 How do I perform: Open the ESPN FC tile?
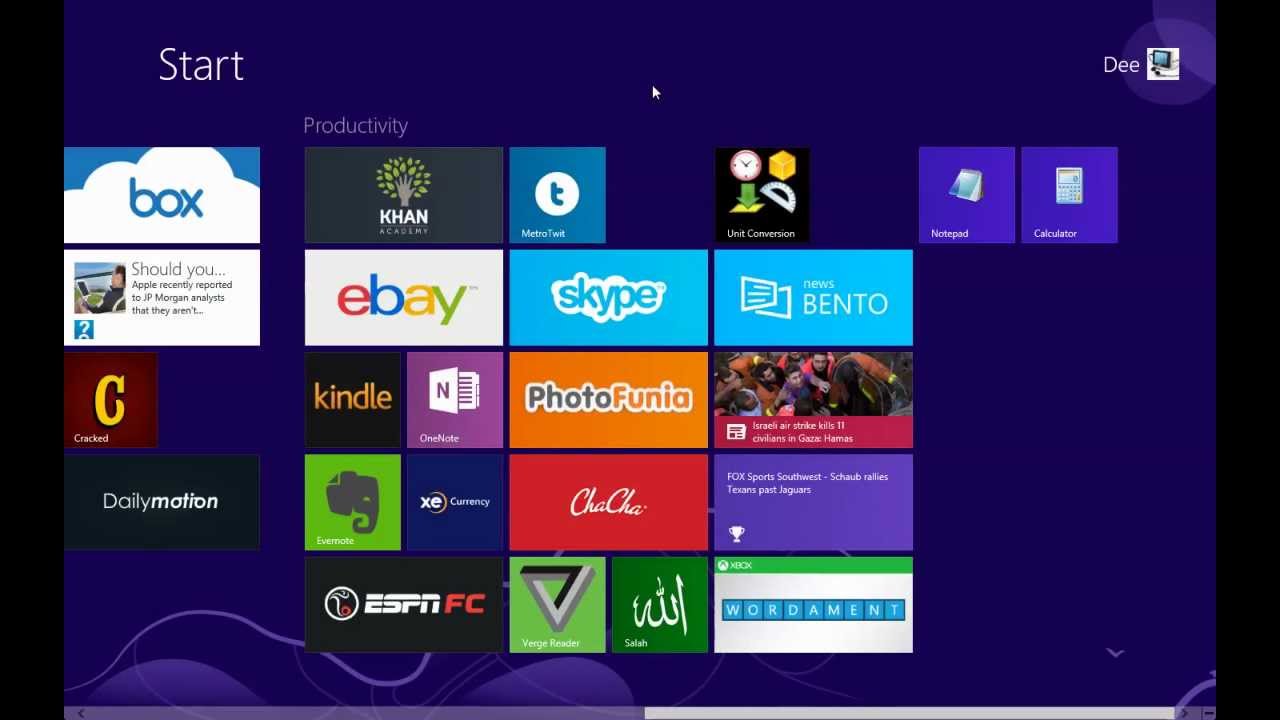point(404,605)
